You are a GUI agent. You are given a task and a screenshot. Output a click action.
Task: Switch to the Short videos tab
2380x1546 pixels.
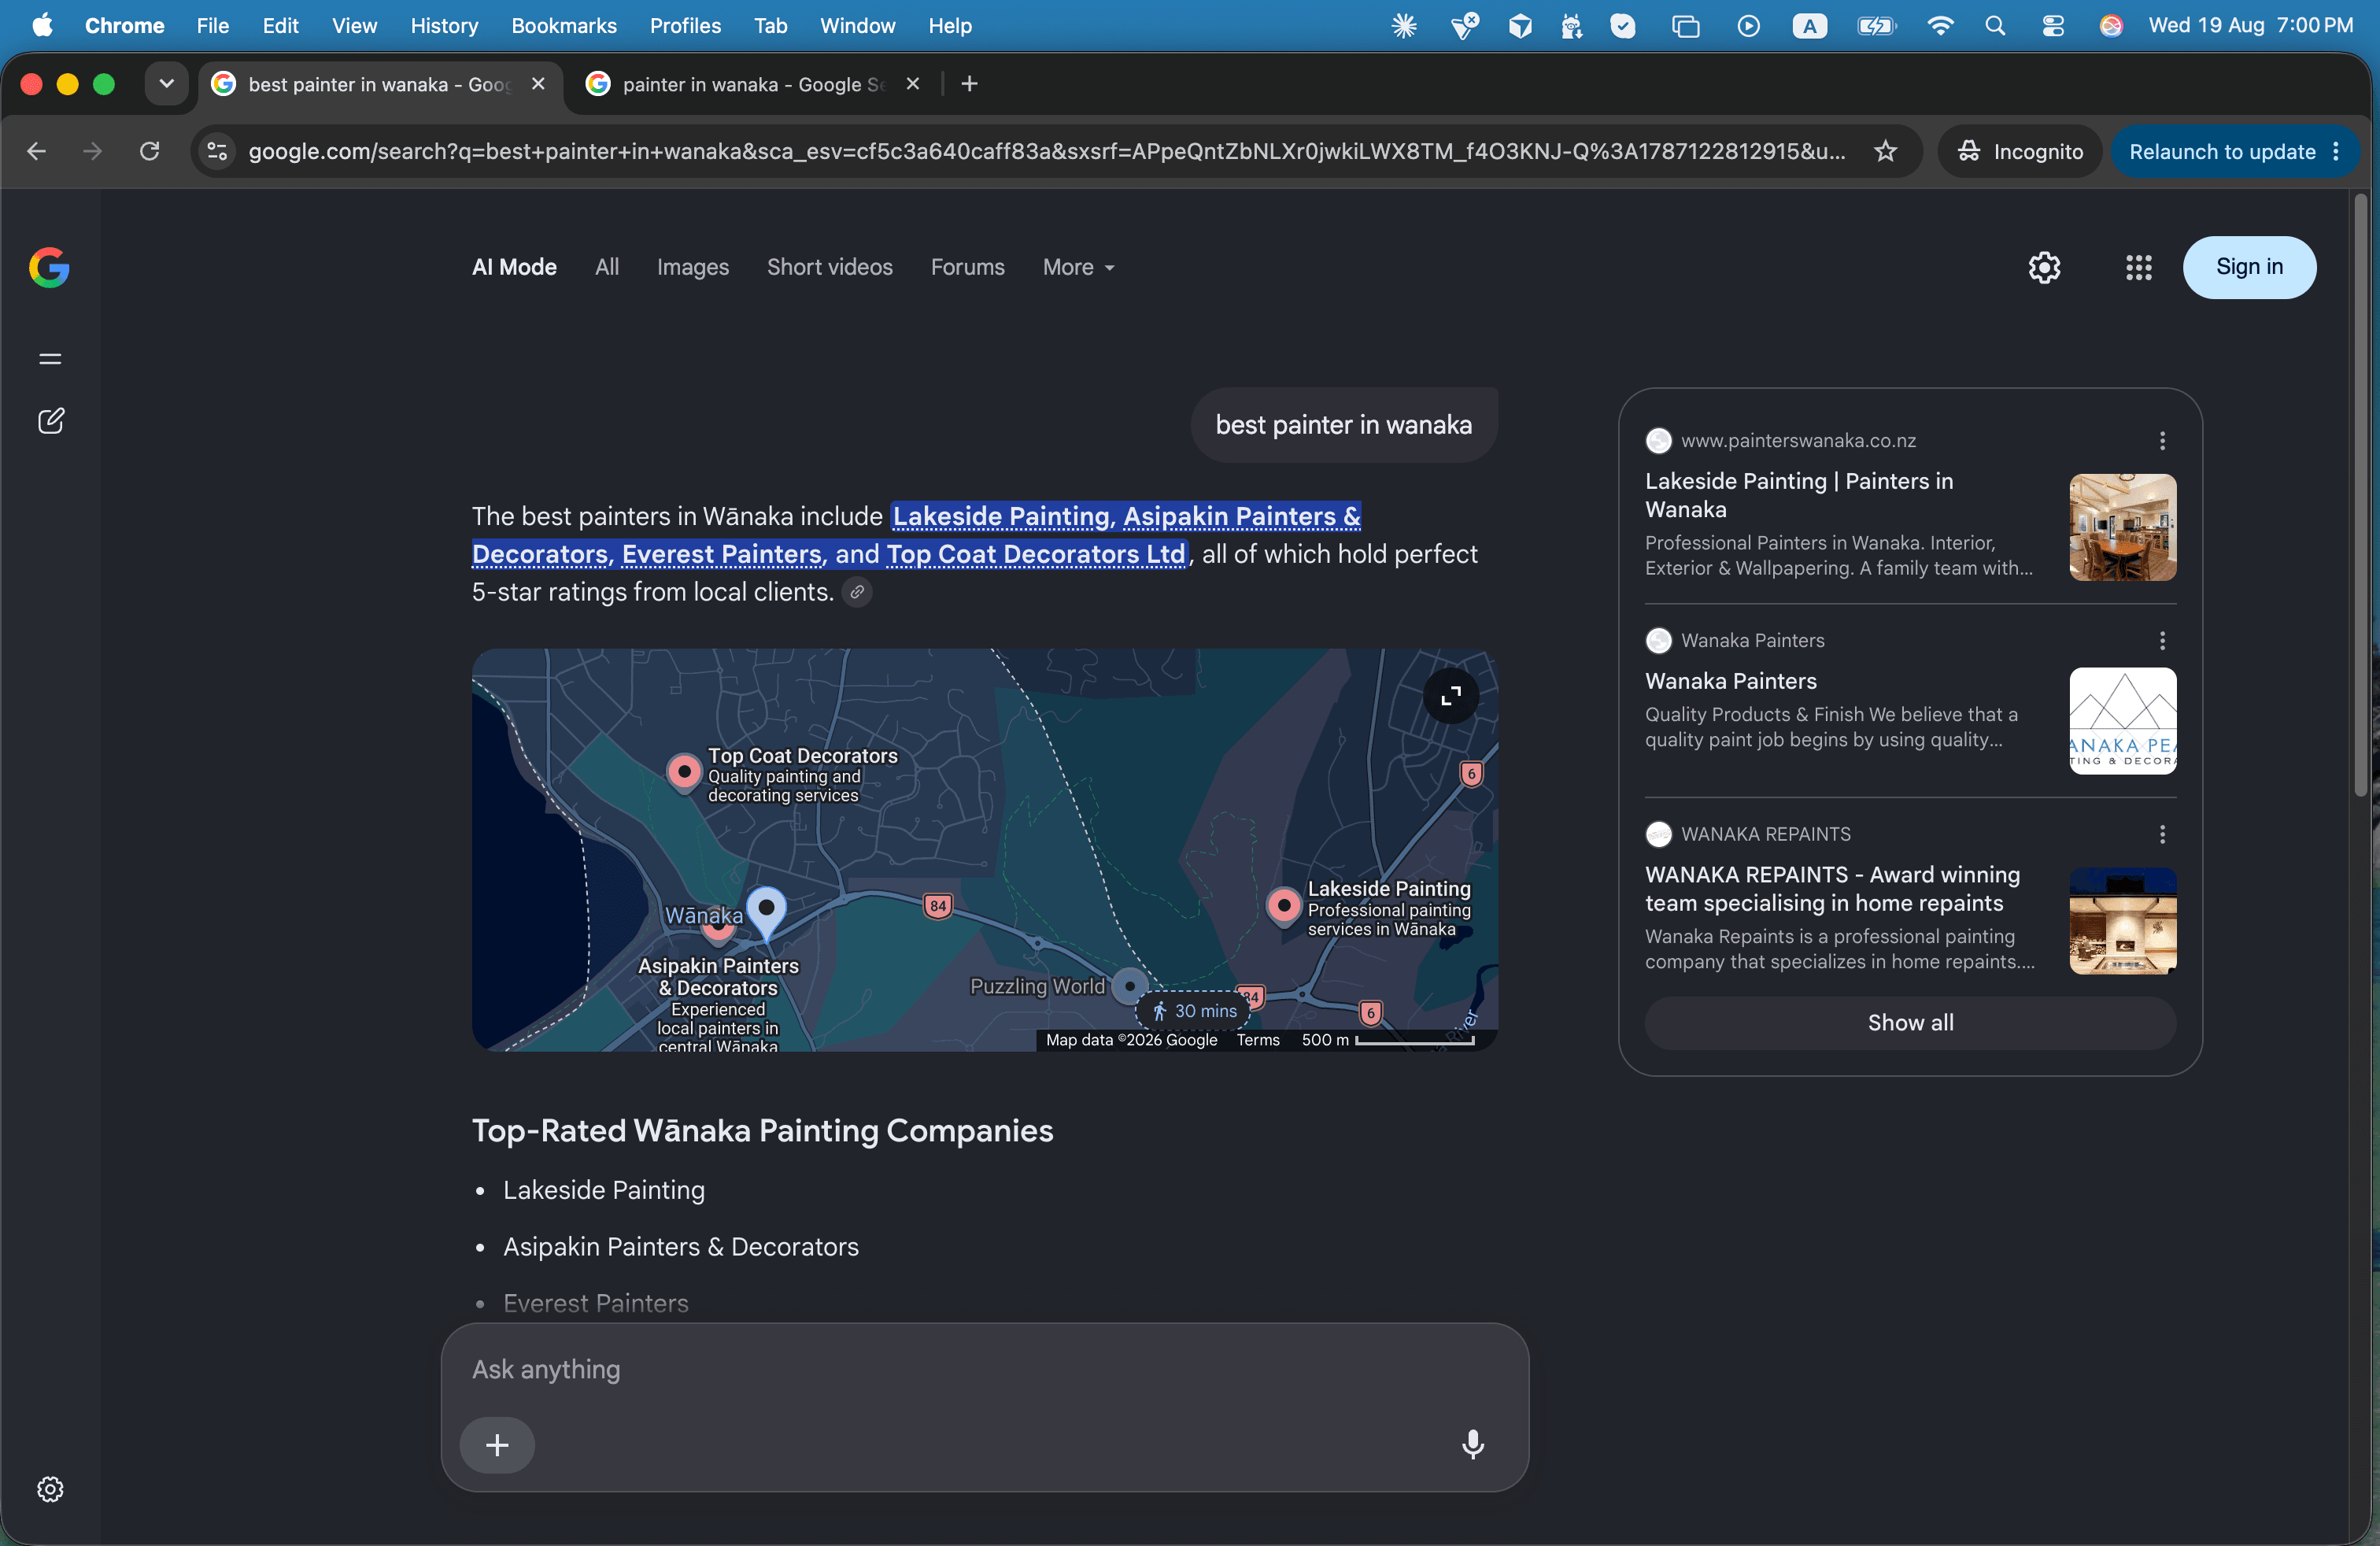point(830,267)
